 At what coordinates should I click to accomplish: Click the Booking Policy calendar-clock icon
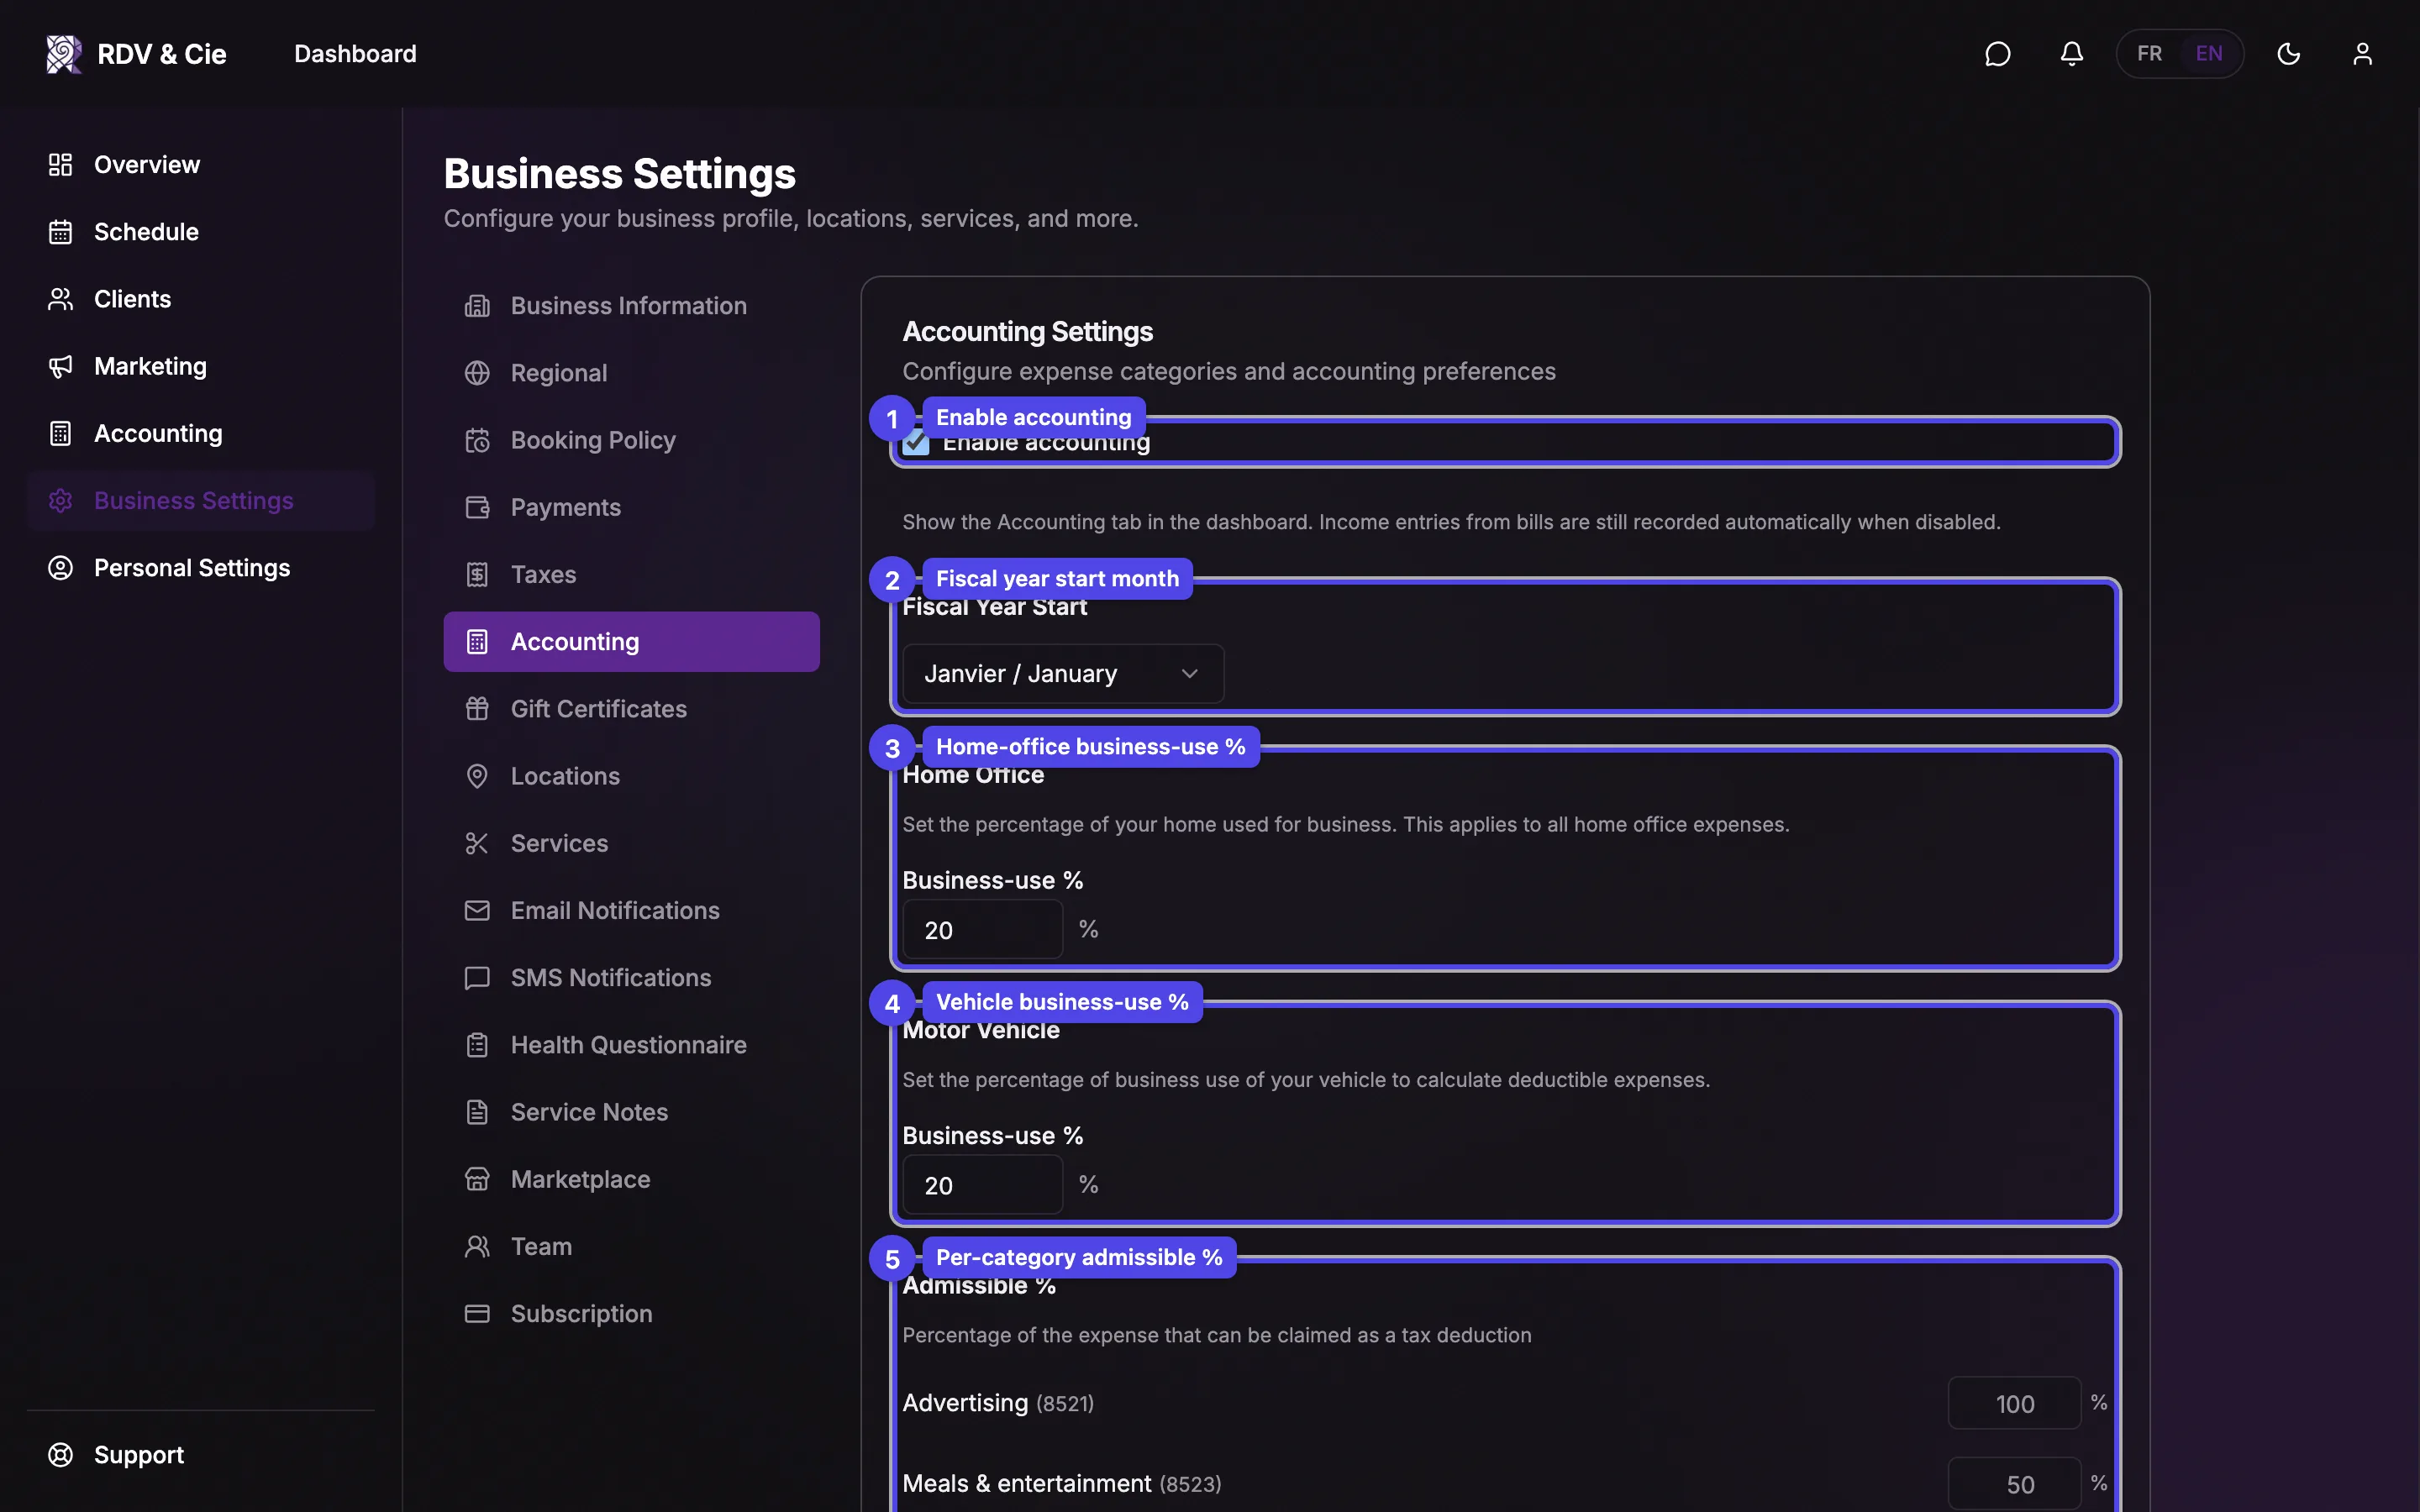click(477, 440)
